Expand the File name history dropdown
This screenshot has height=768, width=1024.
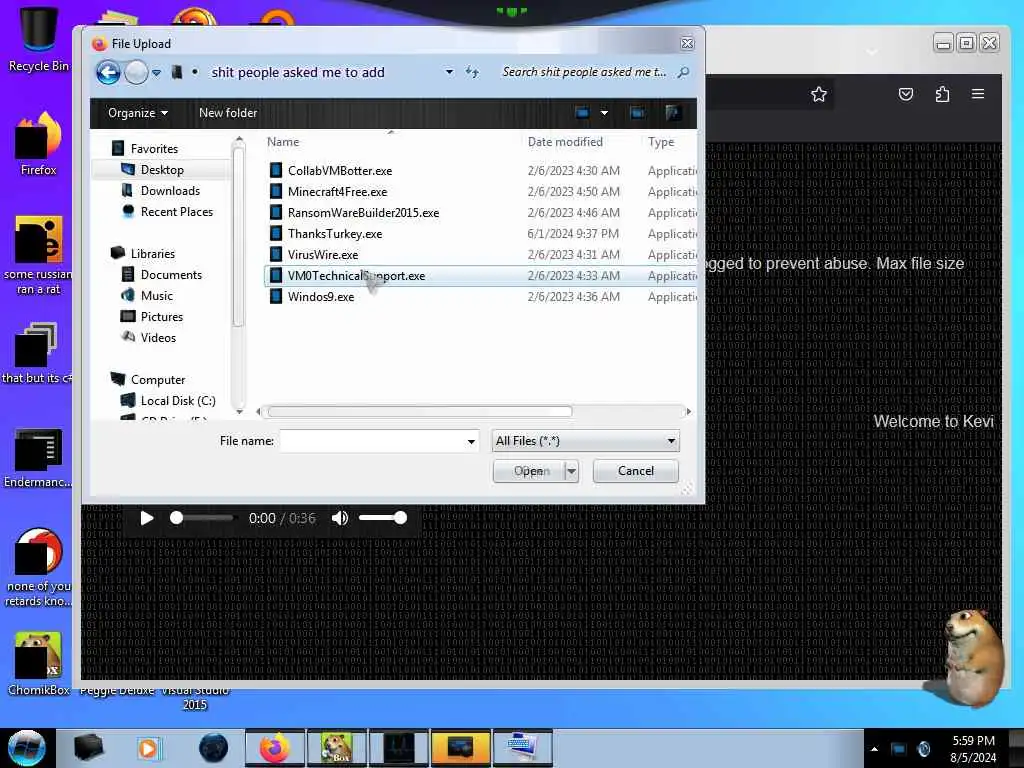coord(471,442)
